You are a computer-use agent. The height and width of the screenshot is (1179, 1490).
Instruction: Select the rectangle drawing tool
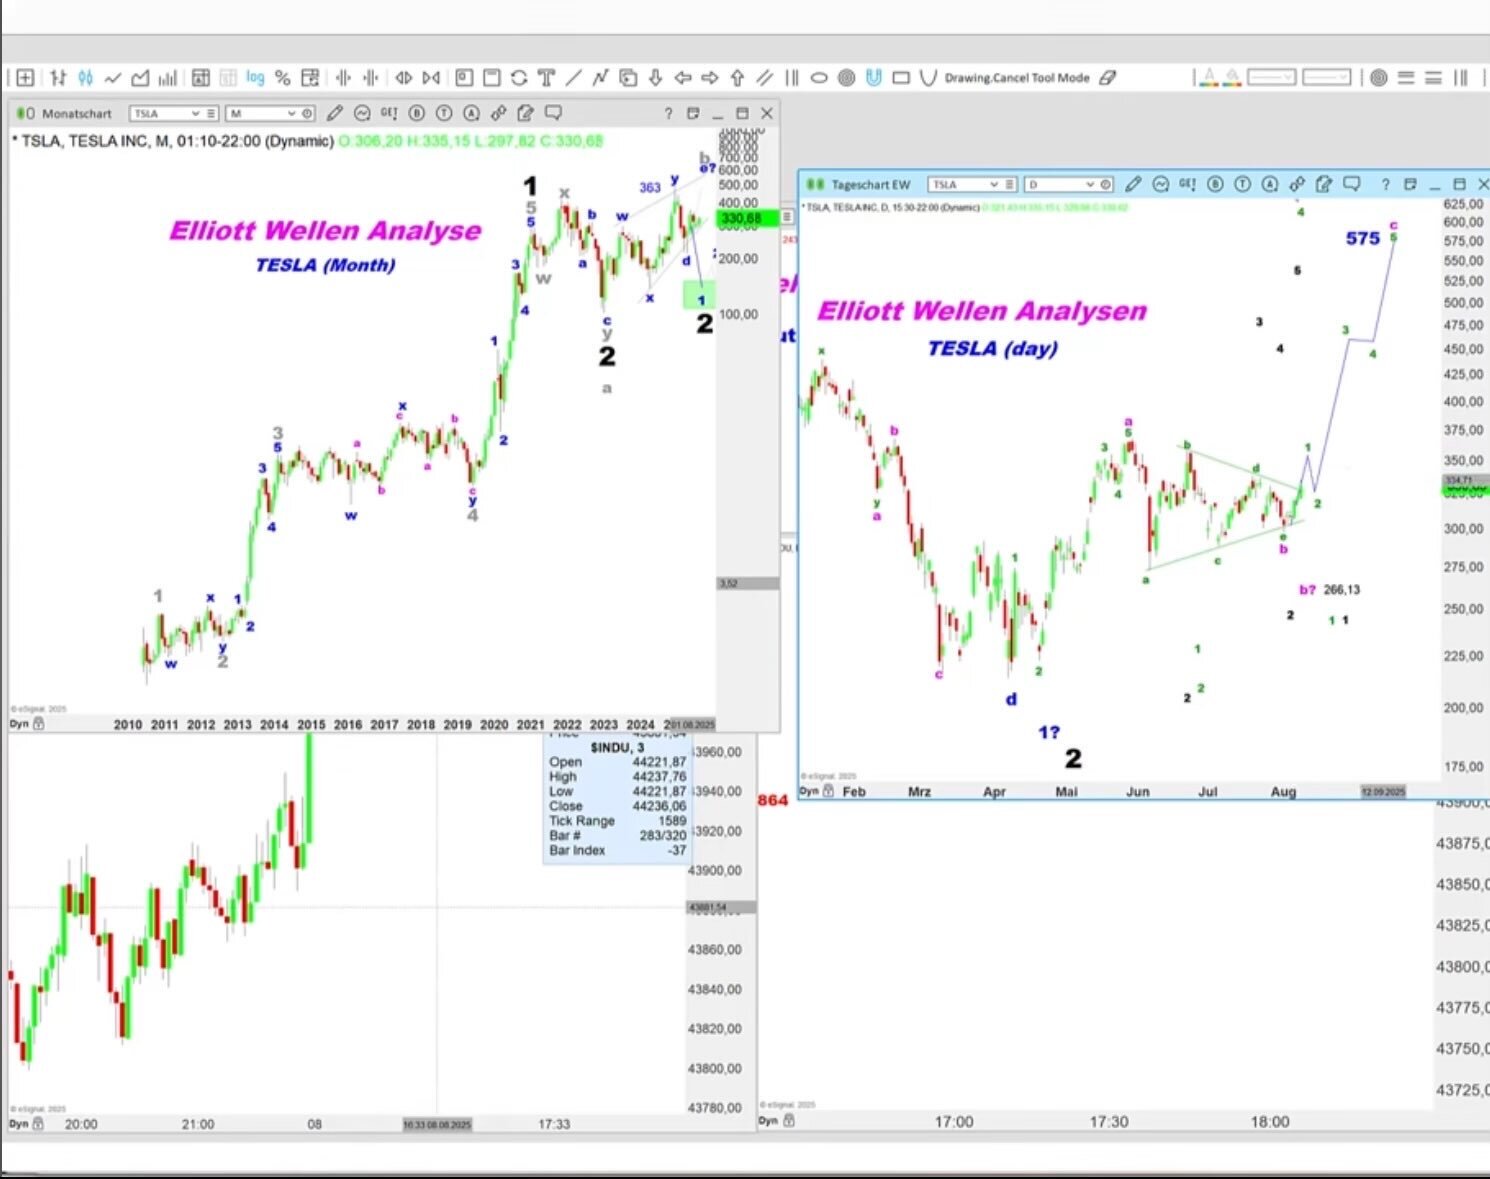point(901,78)
